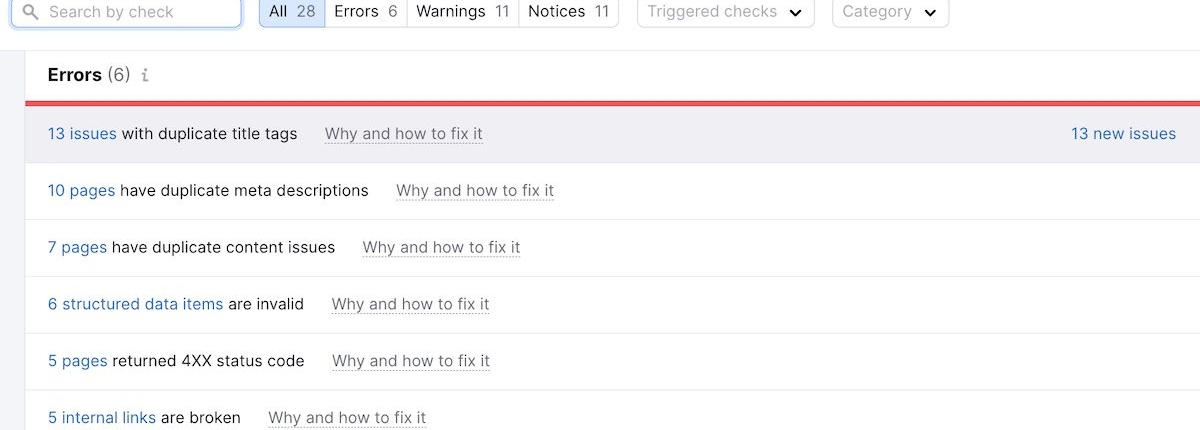
Task: Open 13 issues duplicate title tags link
Action: (82, 134)
